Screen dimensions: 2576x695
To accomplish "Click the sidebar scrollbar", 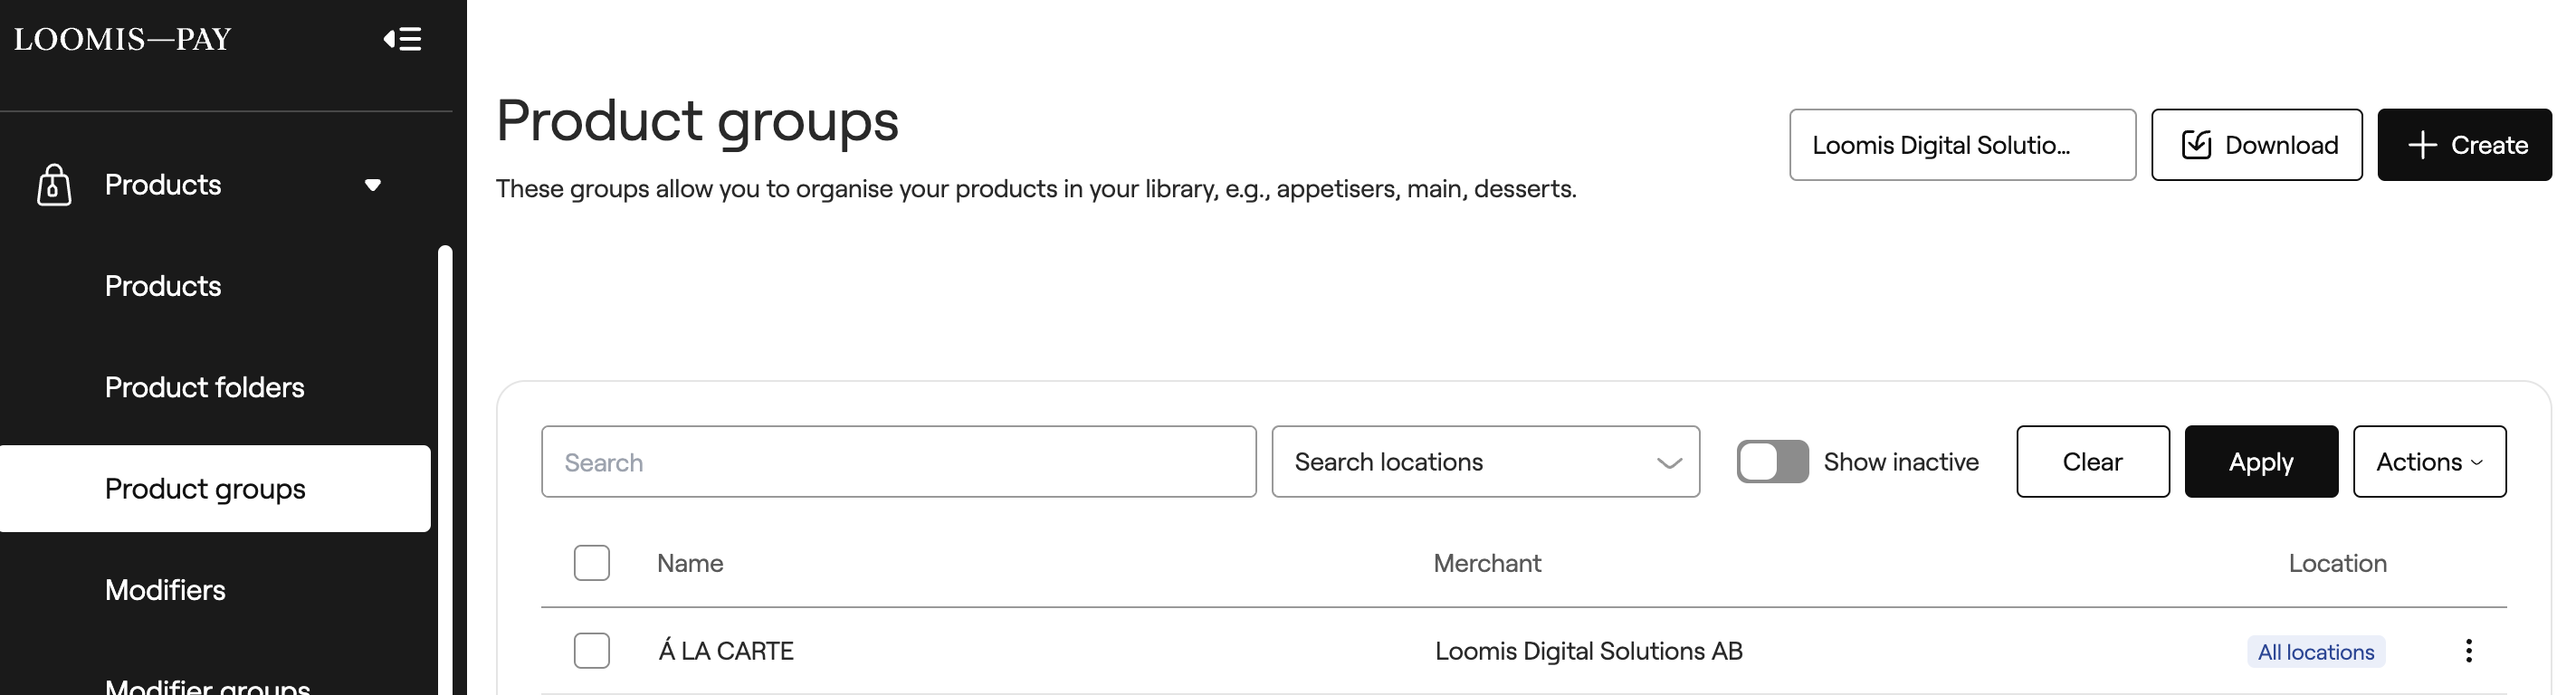I will tap(445, 470).
